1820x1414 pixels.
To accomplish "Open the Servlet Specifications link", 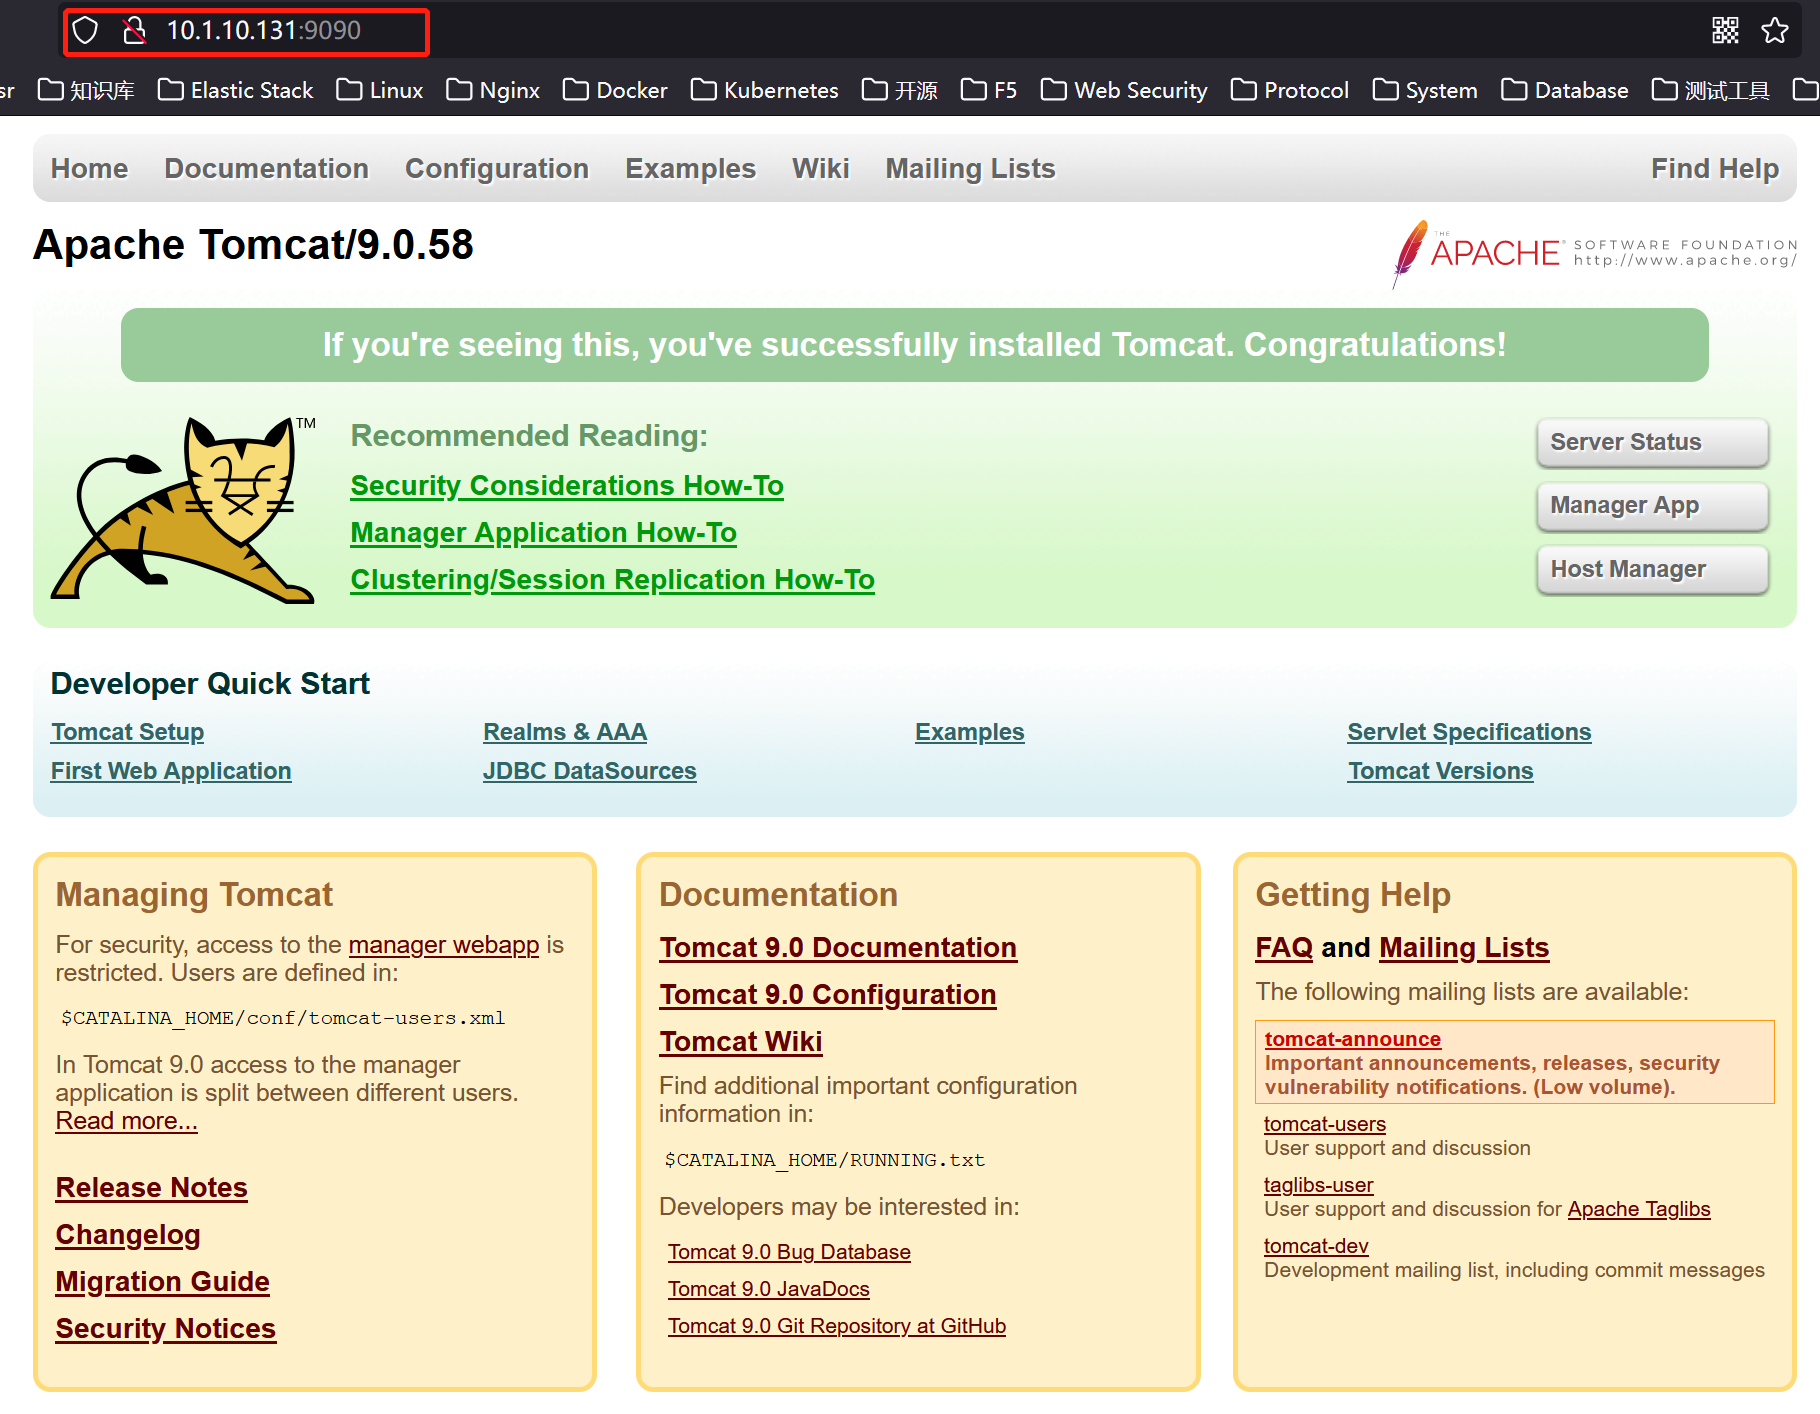I will (1469, 732).
